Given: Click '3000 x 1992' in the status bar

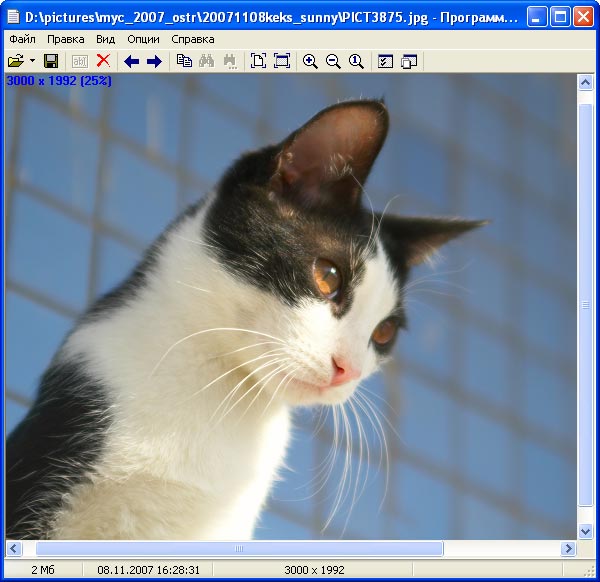Looking at the screenshot, I should 314,570.
